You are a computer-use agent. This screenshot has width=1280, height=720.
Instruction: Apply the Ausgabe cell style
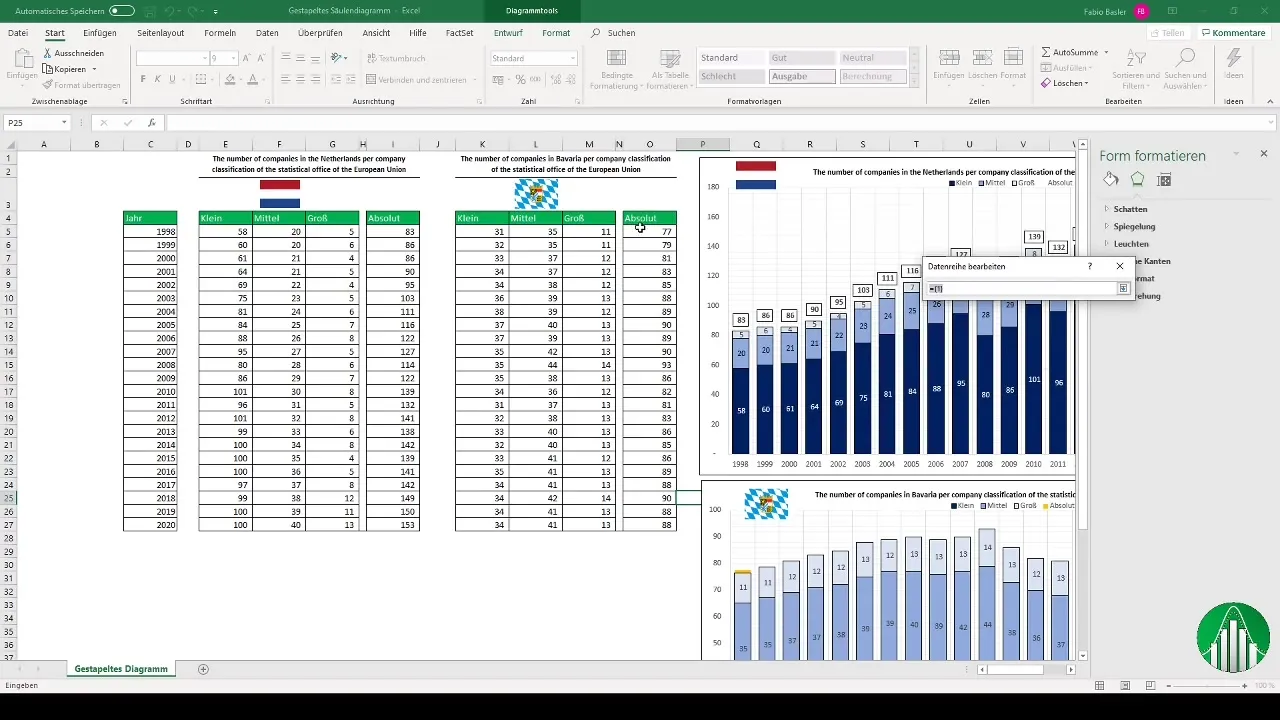pos(802,76)
